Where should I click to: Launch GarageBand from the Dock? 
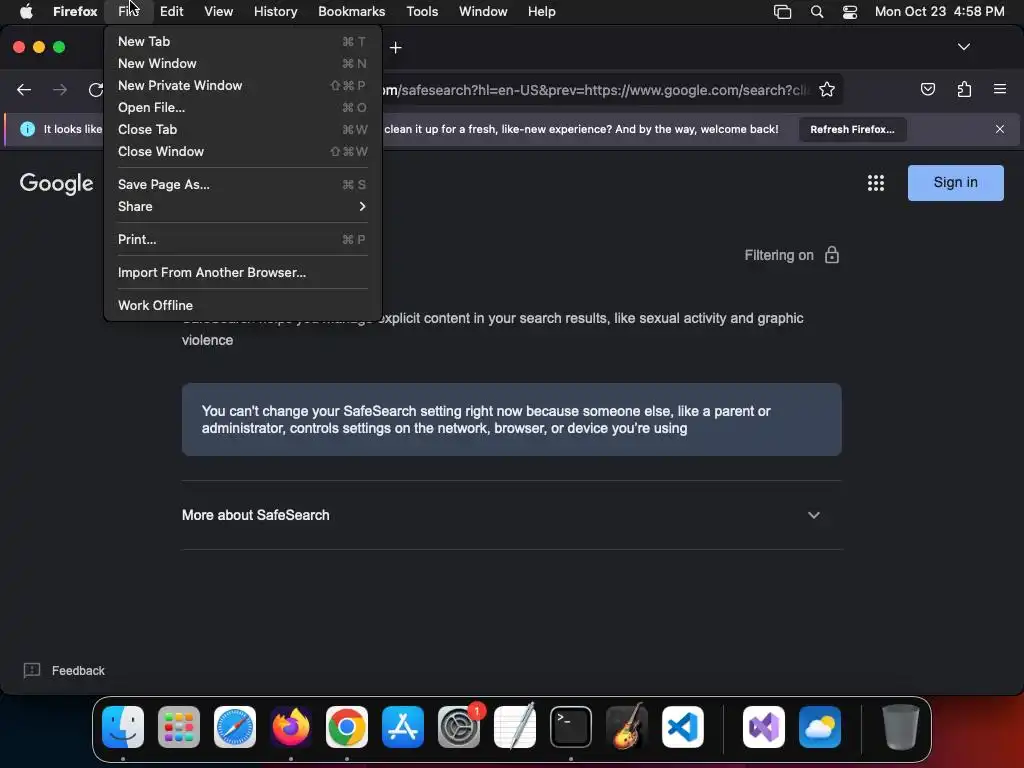(627, 727)
